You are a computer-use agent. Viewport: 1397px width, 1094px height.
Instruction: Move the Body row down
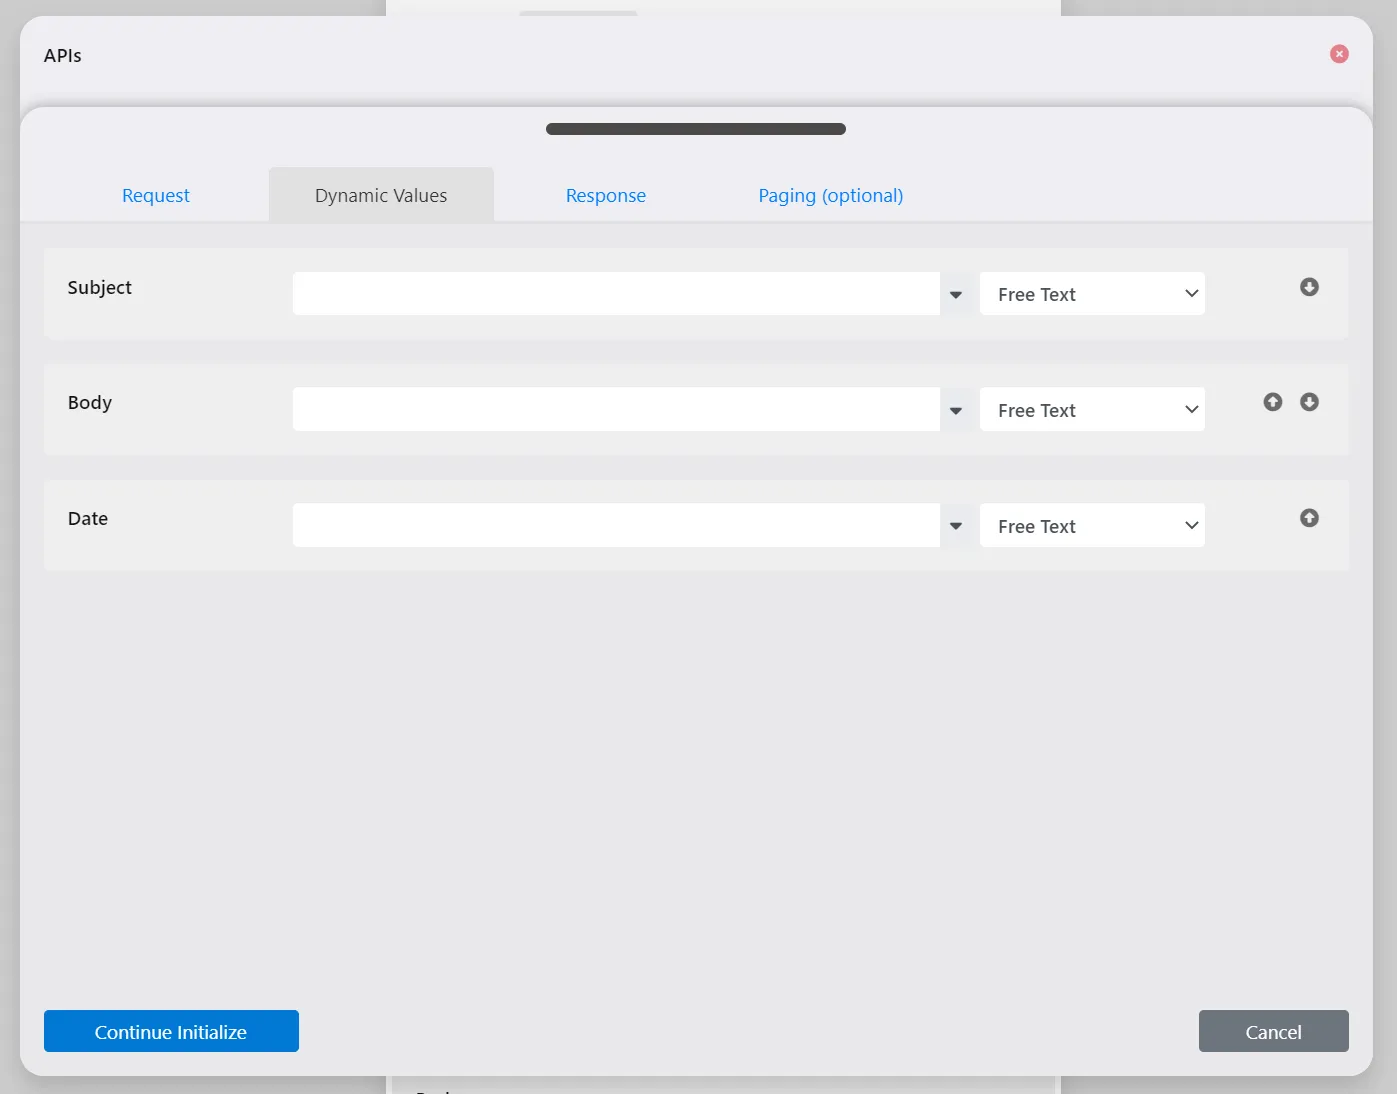pyautogui.click(x=1309, y=402)
